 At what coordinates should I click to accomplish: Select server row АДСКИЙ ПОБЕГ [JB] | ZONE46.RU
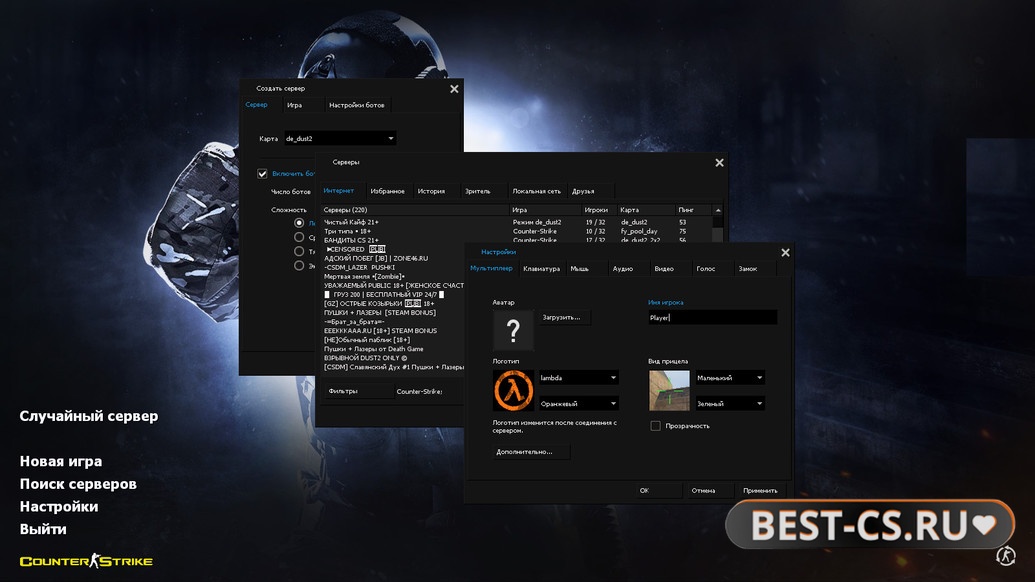coord(393,259)
